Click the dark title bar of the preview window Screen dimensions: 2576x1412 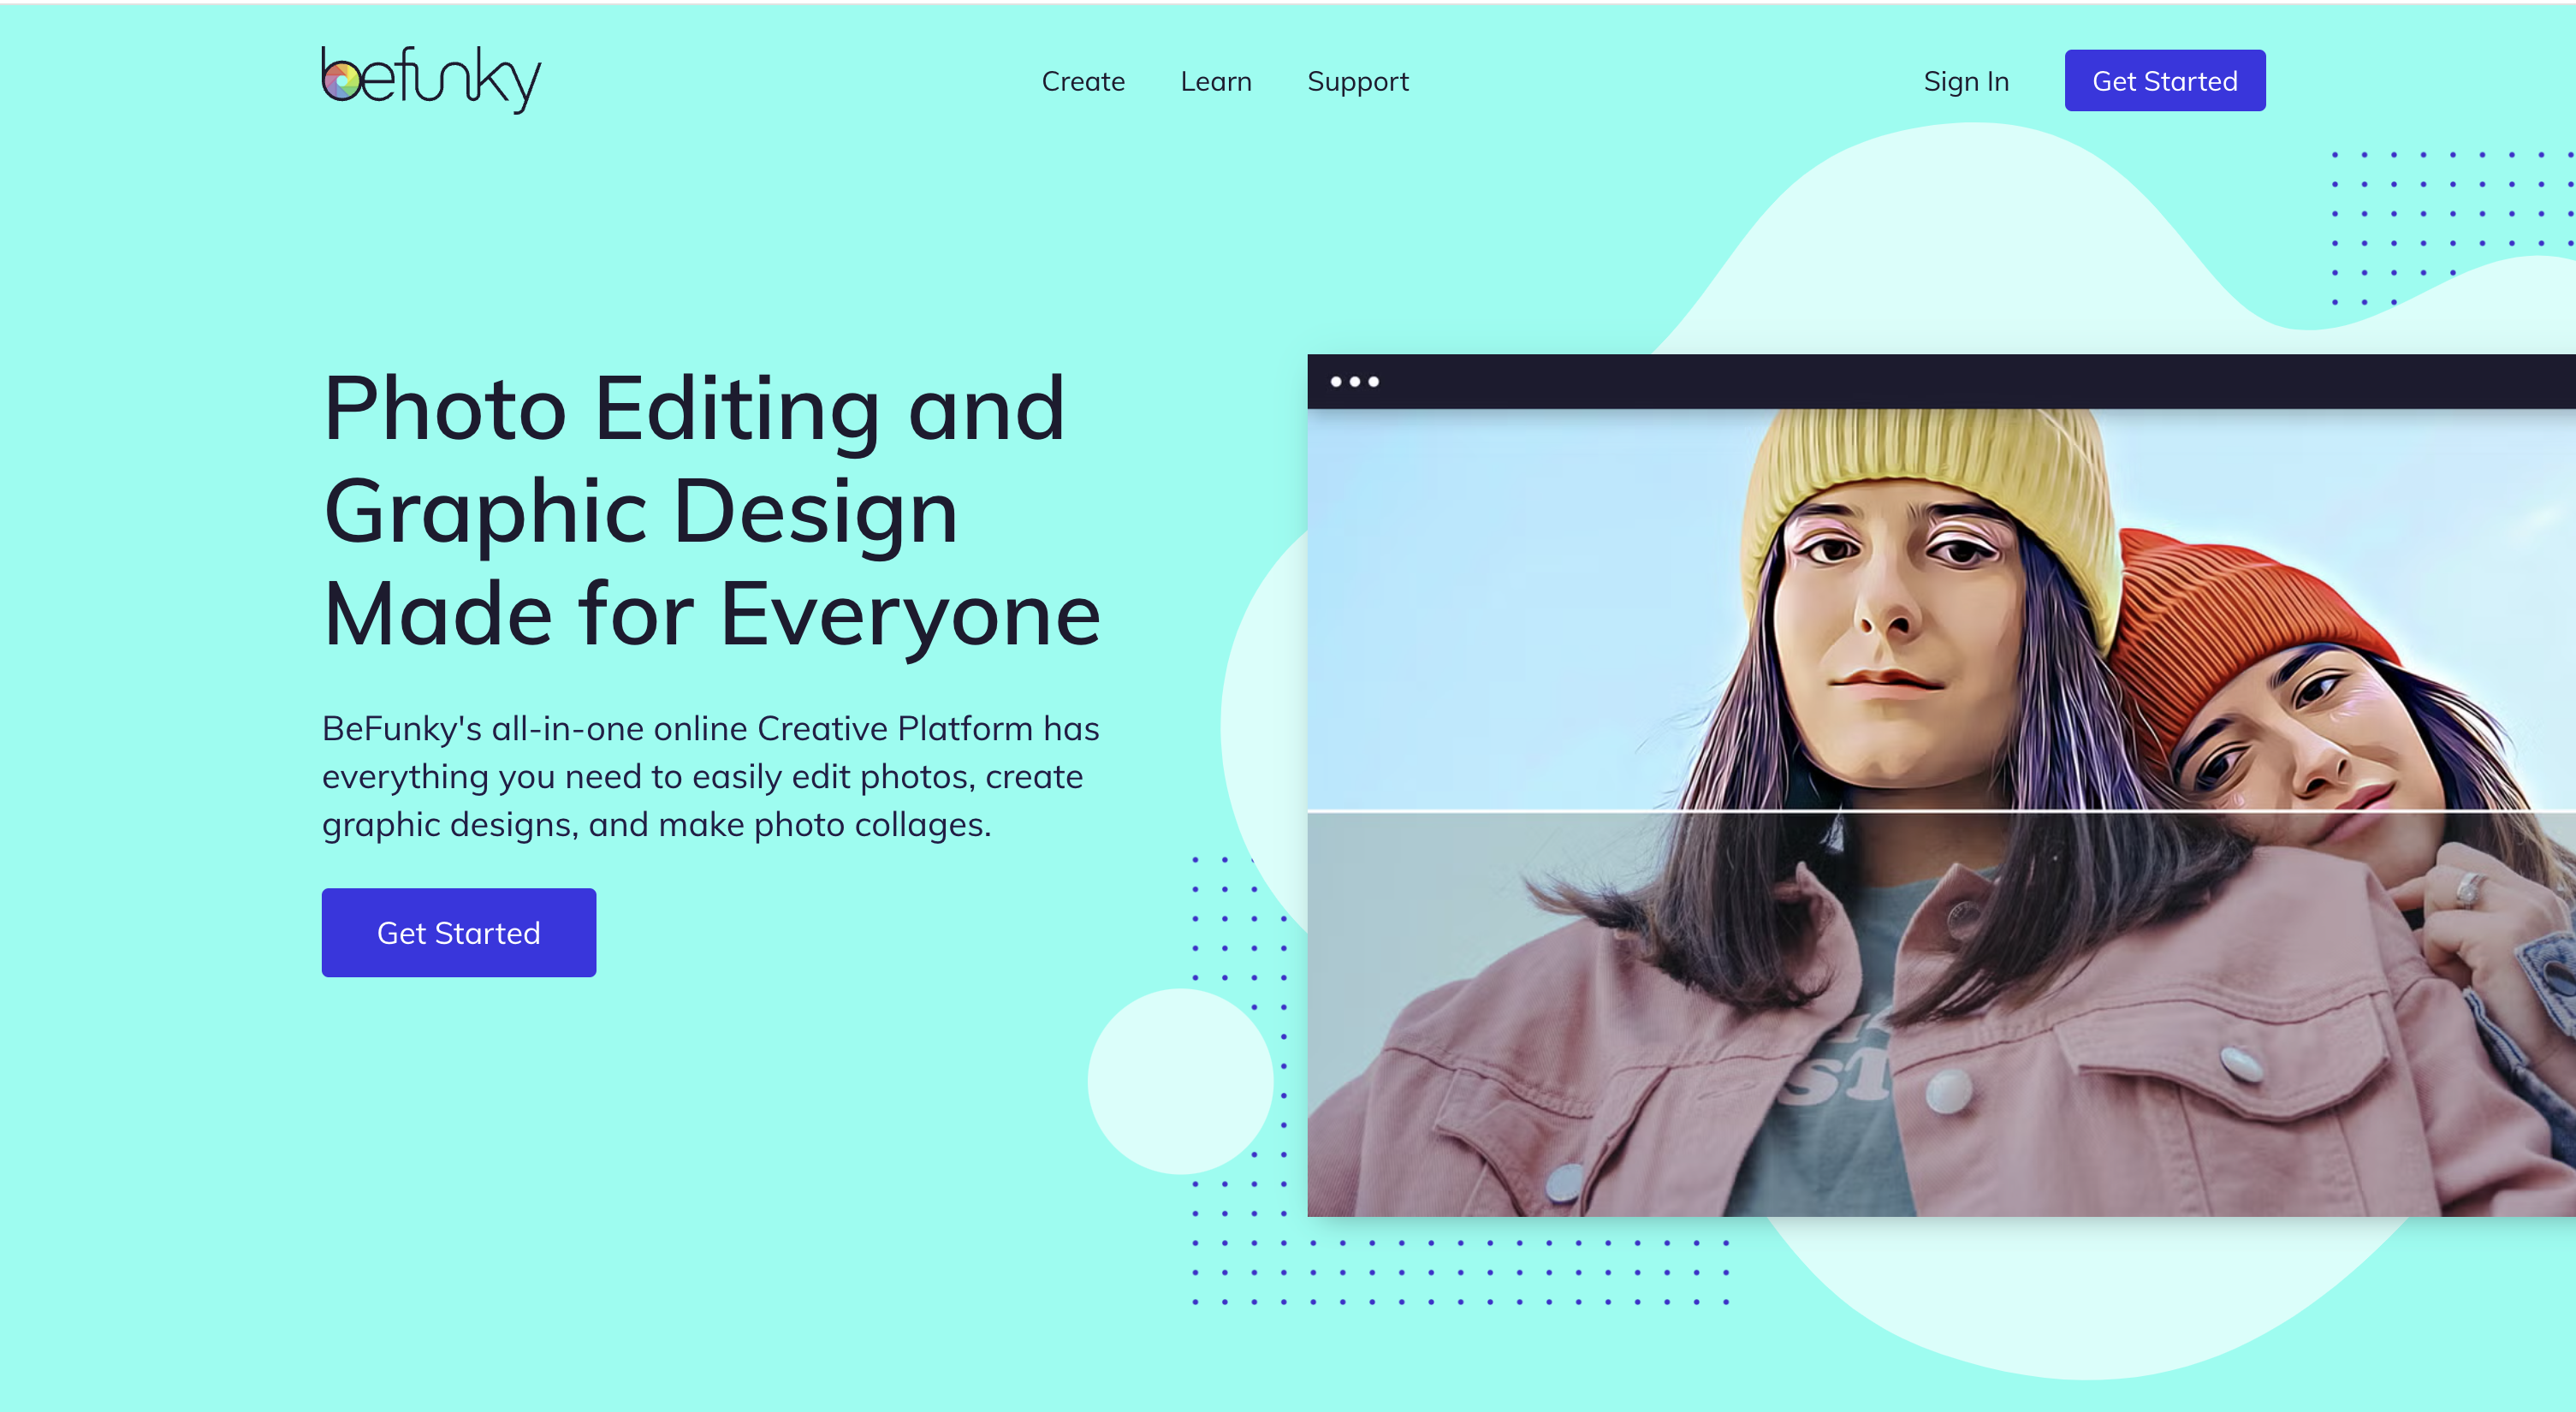(1941, 381)
